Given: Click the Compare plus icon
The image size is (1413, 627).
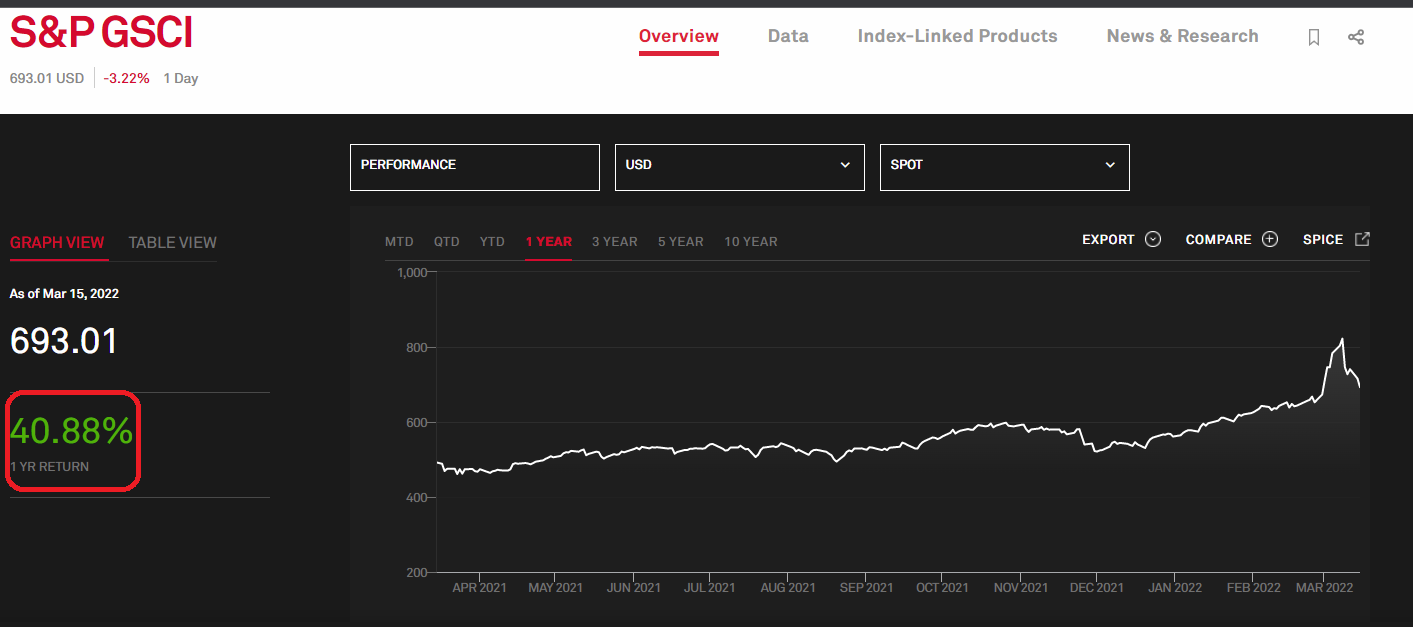Looking at the screenshot, I should coord(1270,239).
